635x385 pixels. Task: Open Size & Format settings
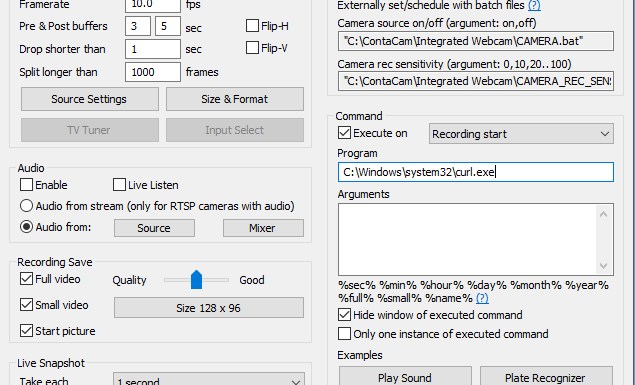[234, 99]
